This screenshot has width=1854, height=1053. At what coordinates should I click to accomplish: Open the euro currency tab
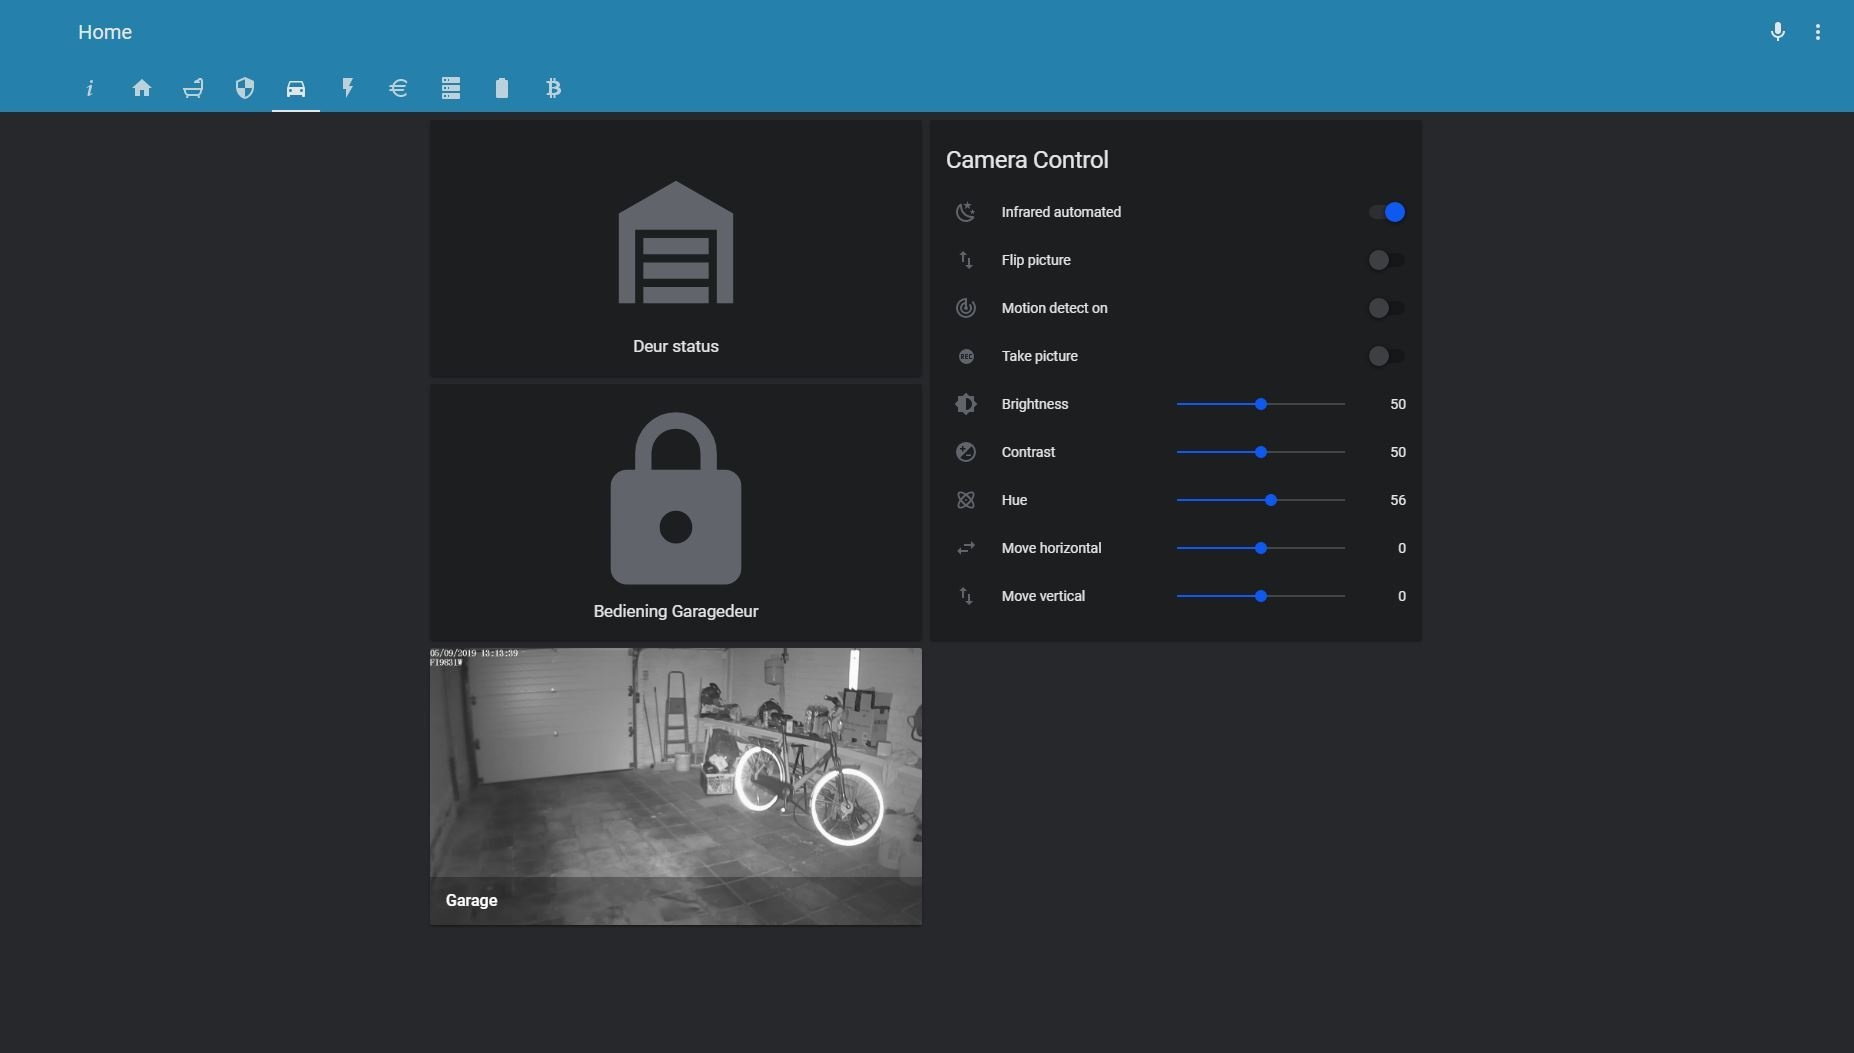coord(399,88)
